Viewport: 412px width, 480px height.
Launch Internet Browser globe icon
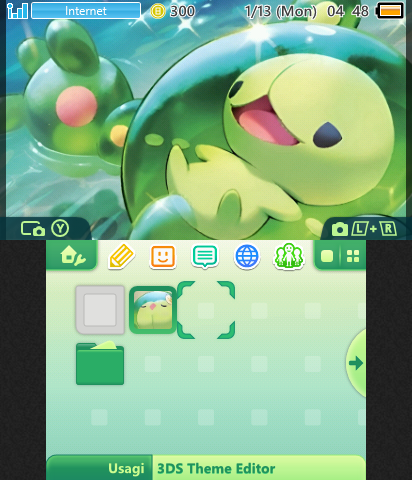(247, 256)
